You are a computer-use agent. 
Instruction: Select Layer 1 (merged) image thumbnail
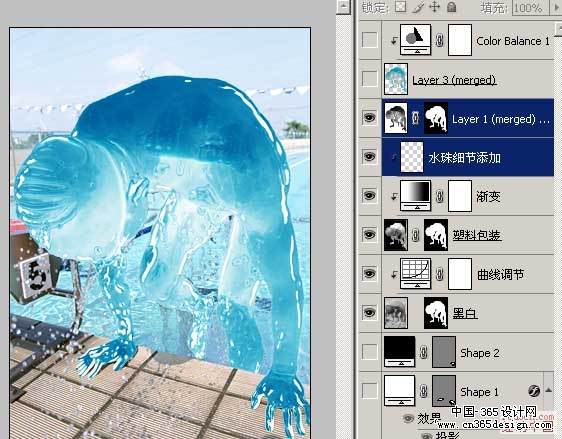(396, 118)
